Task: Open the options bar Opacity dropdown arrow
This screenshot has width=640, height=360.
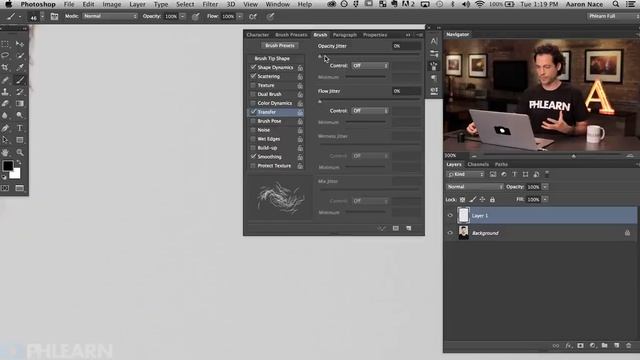Action: pos(182,16)
